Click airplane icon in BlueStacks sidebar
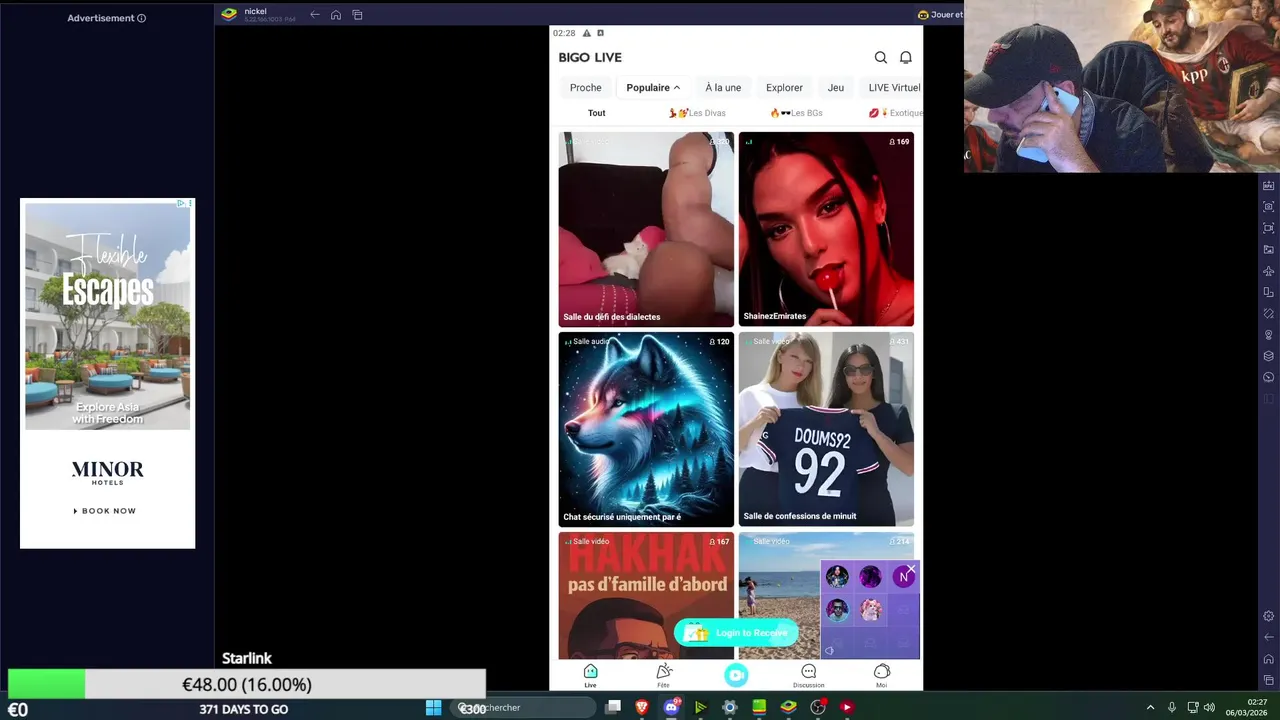 (x=1269, y=271)
